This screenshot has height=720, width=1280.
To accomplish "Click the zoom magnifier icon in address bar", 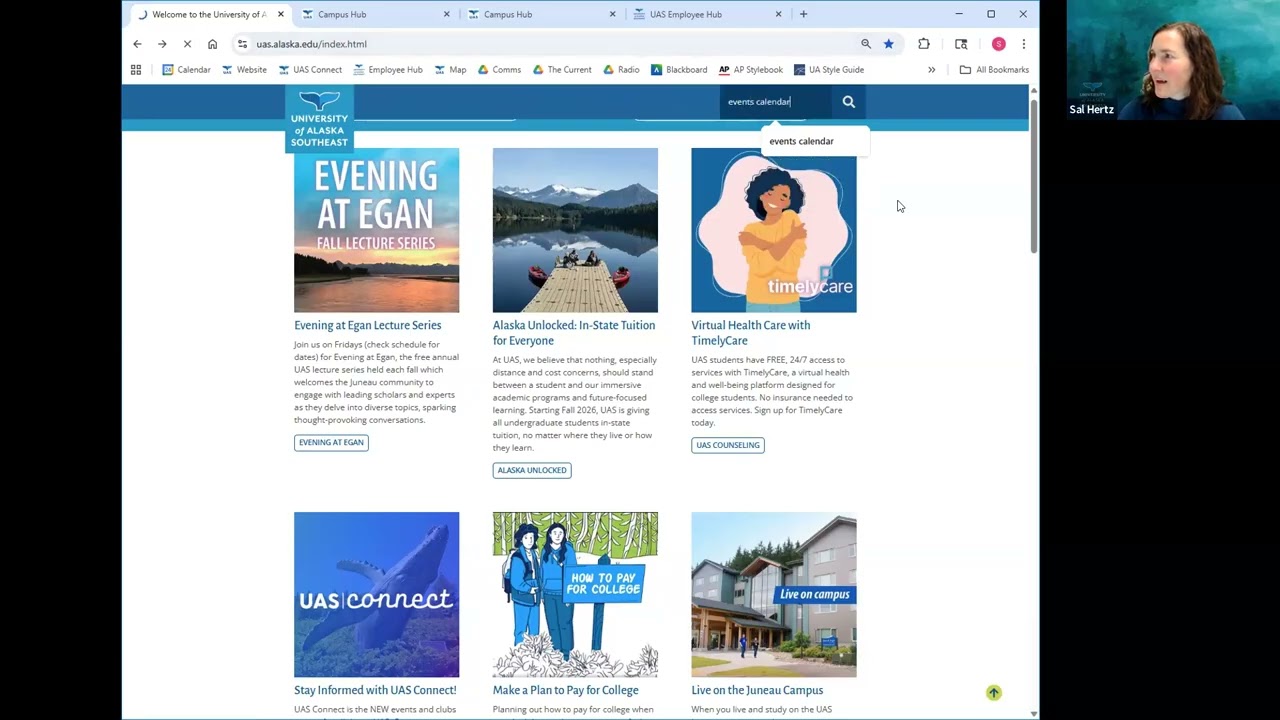I will click(x=866, y=44).
